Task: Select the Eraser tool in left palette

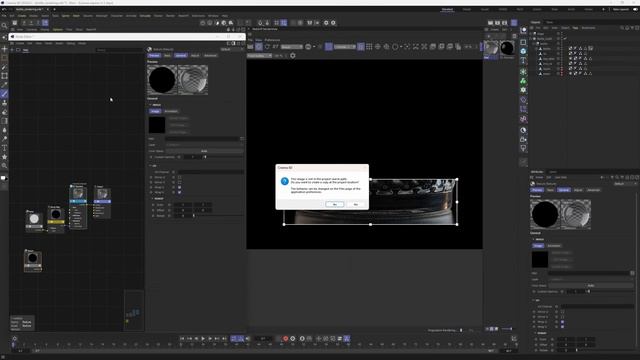Action: [4, 112]
